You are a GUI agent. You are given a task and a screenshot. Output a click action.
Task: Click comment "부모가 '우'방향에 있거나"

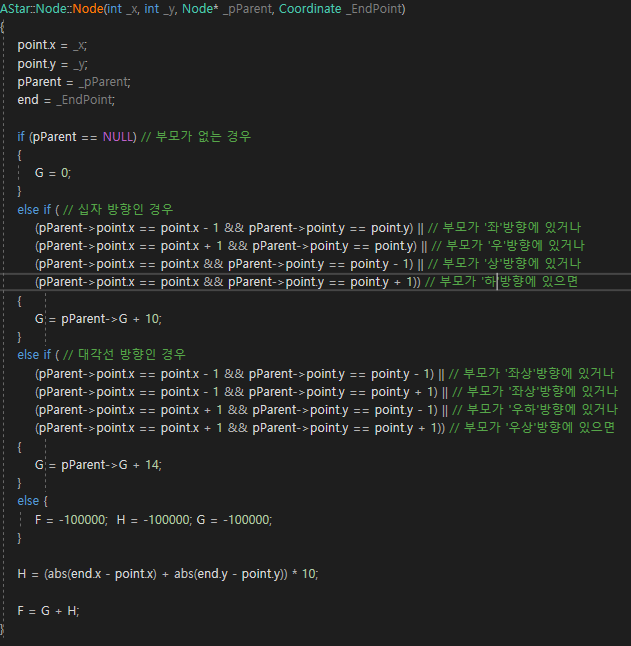click(515, 246)
